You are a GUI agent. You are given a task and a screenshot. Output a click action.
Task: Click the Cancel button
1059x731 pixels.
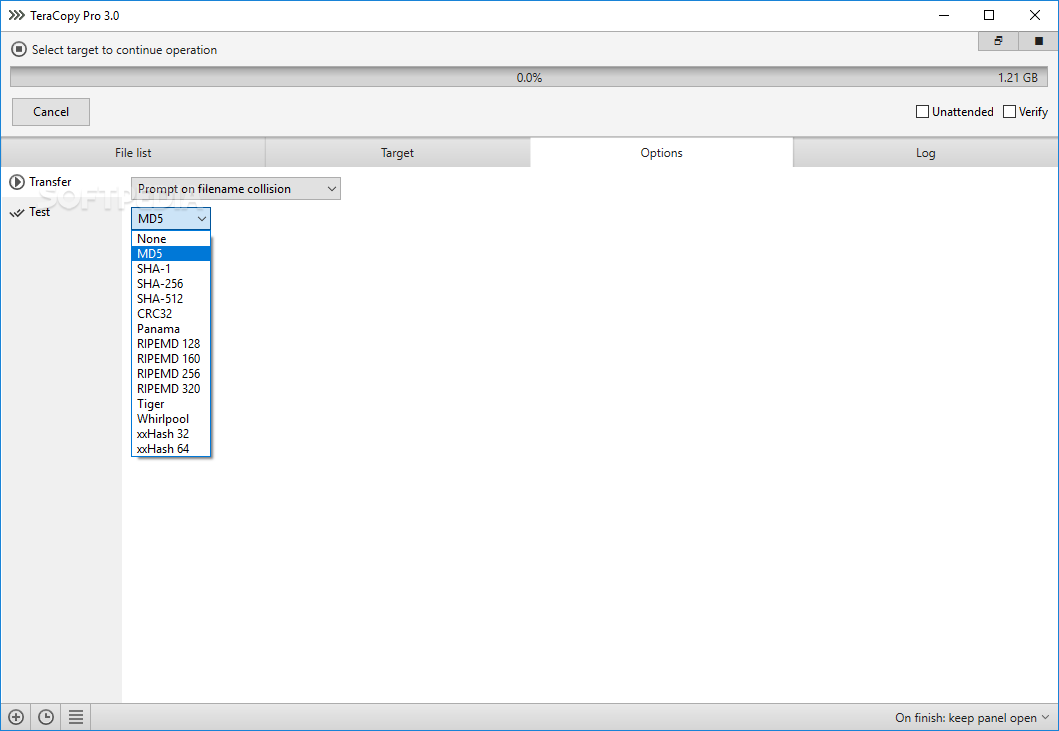coord(51,111)
